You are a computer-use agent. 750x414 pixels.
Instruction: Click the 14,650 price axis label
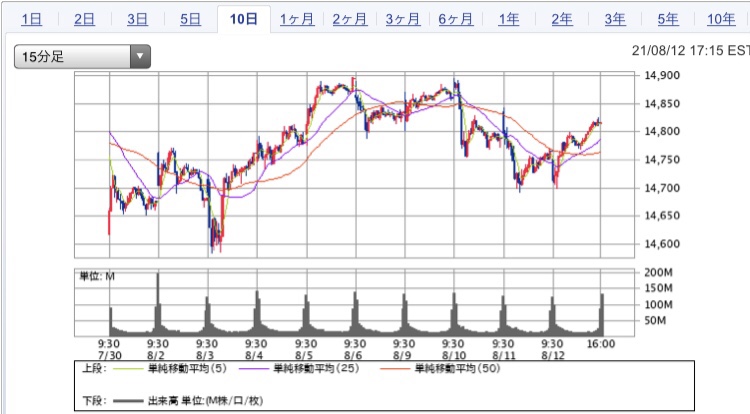pyautogui.click(x=662, y=216)
